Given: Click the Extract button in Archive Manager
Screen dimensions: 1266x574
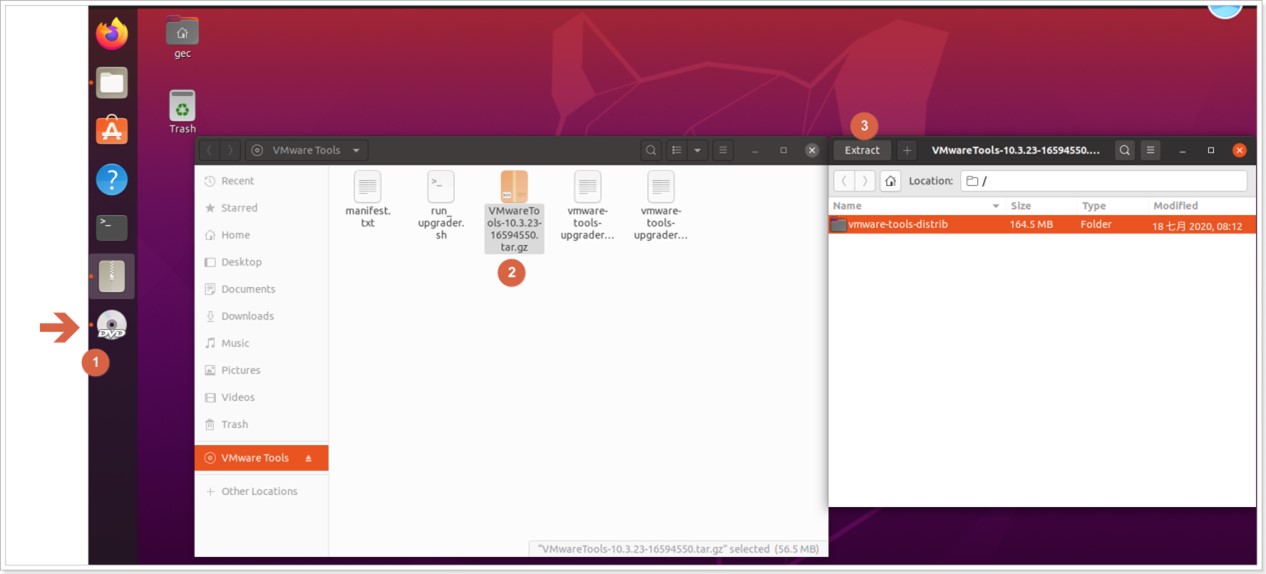Looking at the screenshot, I should coord(862,150).
